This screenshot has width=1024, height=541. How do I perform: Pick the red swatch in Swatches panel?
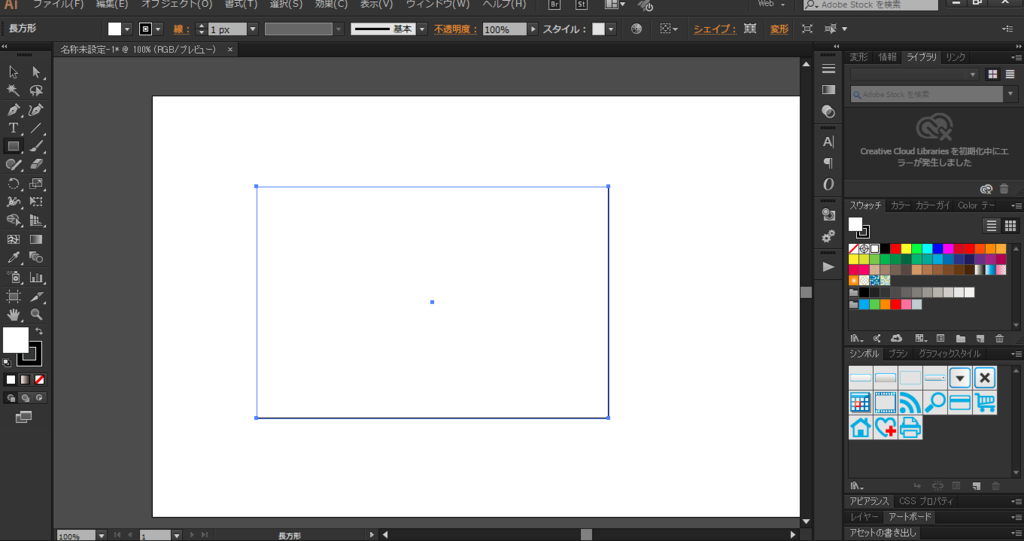895,248
